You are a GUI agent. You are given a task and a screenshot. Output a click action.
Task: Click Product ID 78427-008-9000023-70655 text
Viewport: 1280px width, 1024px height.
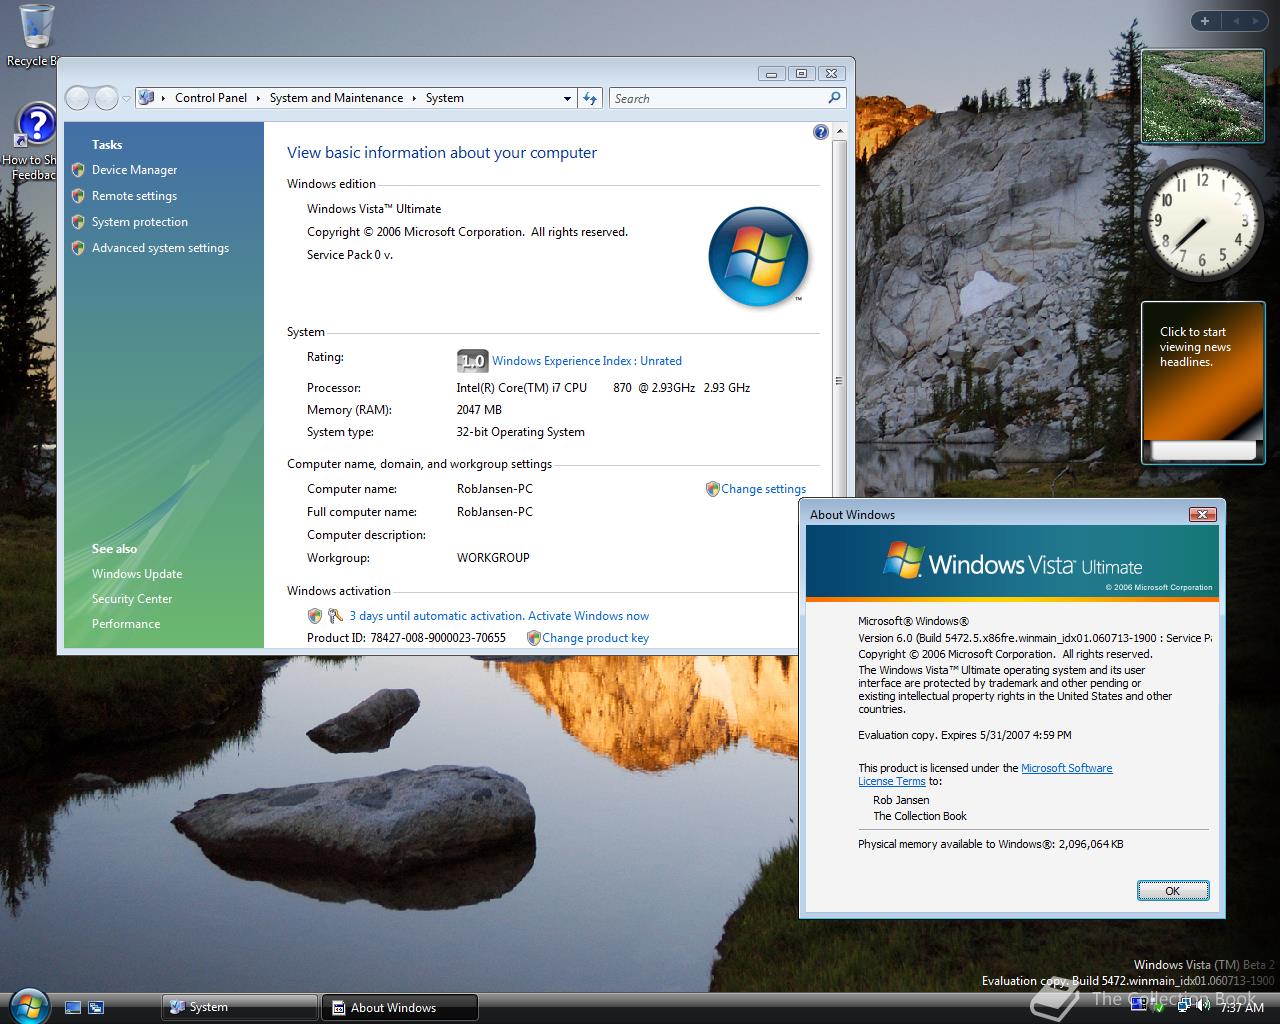click(406, 638)
